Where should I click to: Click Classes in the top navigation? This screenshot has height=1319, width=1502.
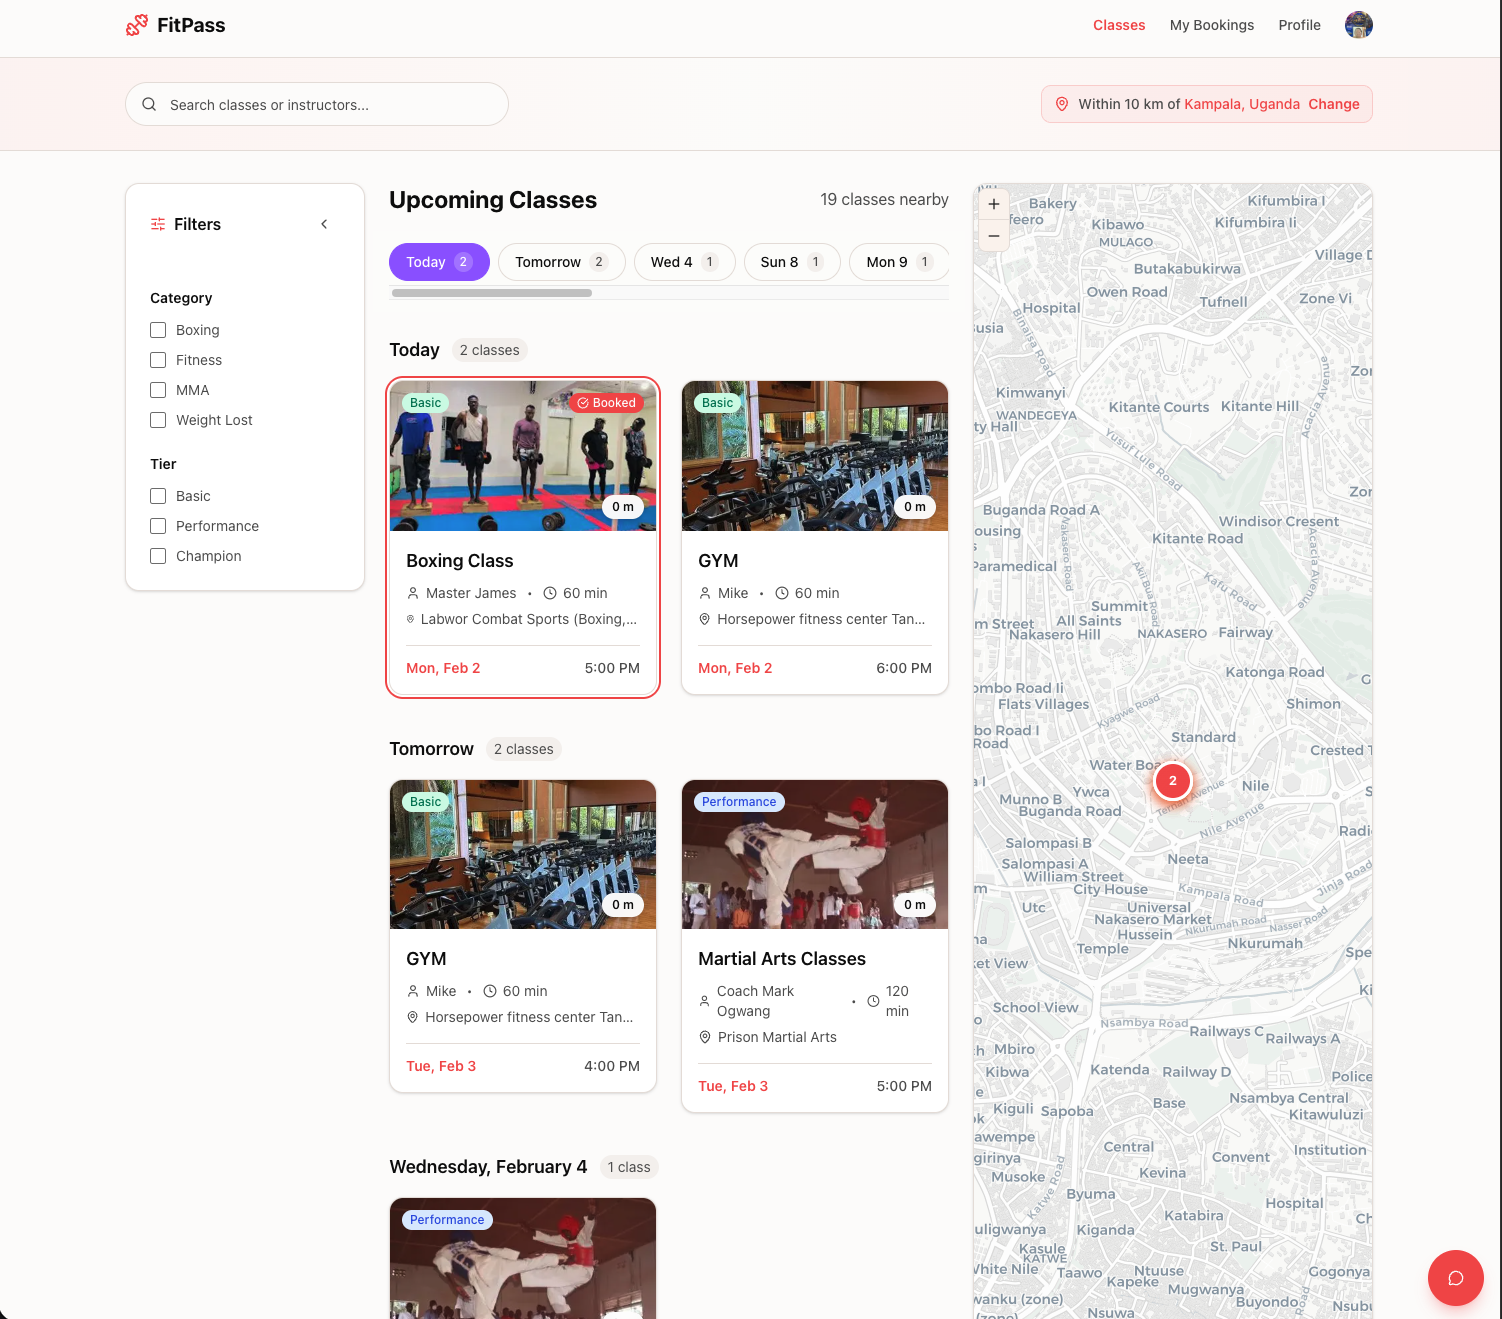[x=1119, y=25]
